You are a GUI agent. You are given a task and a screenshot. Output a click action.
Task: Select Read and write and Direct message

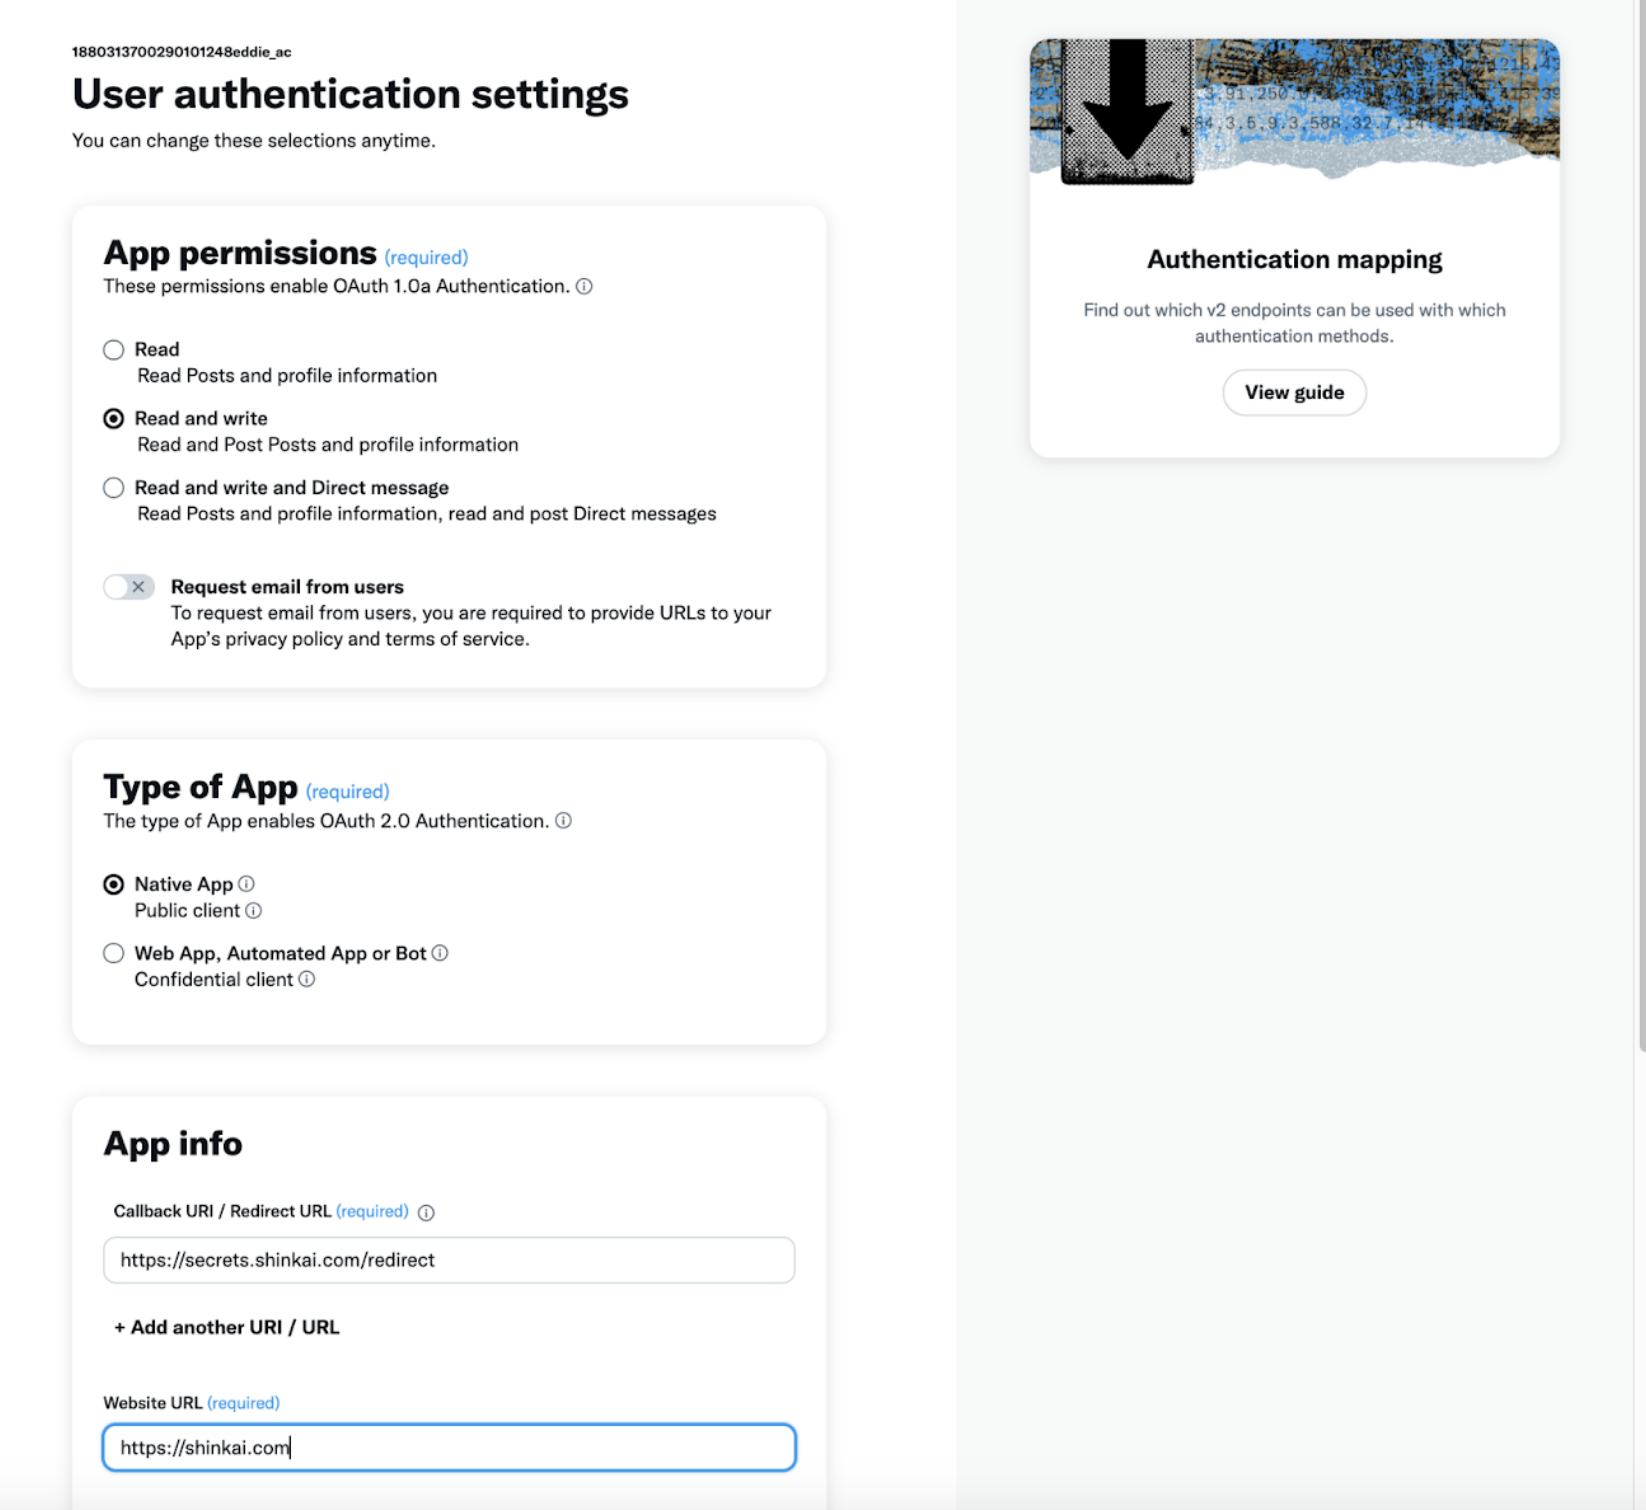[x=113, y=487]
